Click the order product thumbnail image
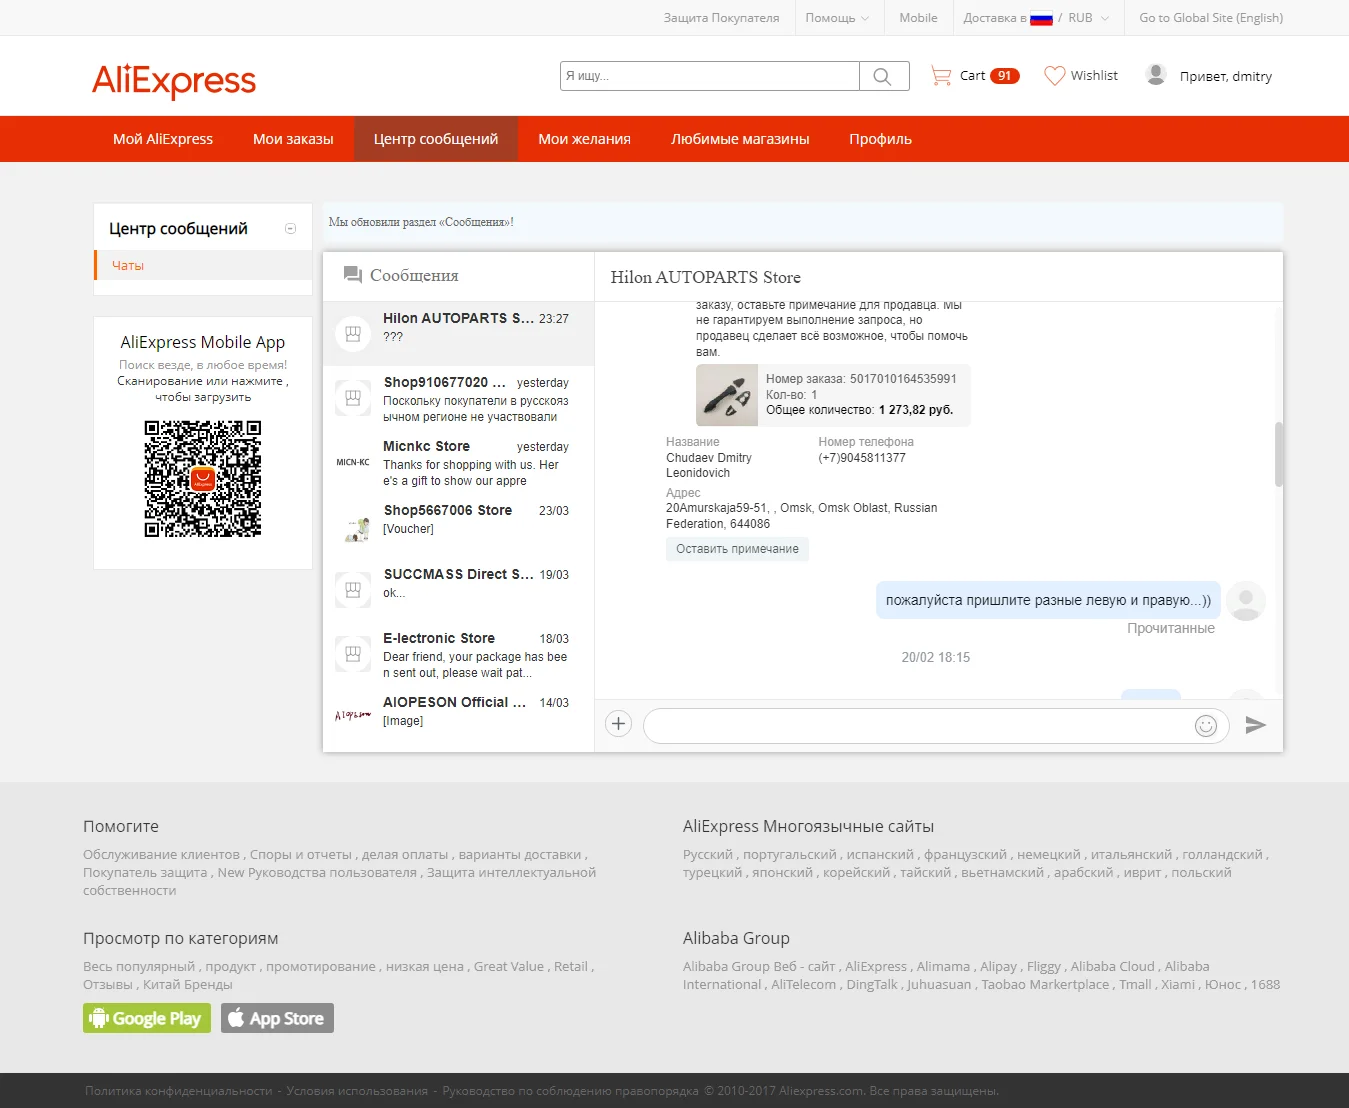 tap(727, 396)
